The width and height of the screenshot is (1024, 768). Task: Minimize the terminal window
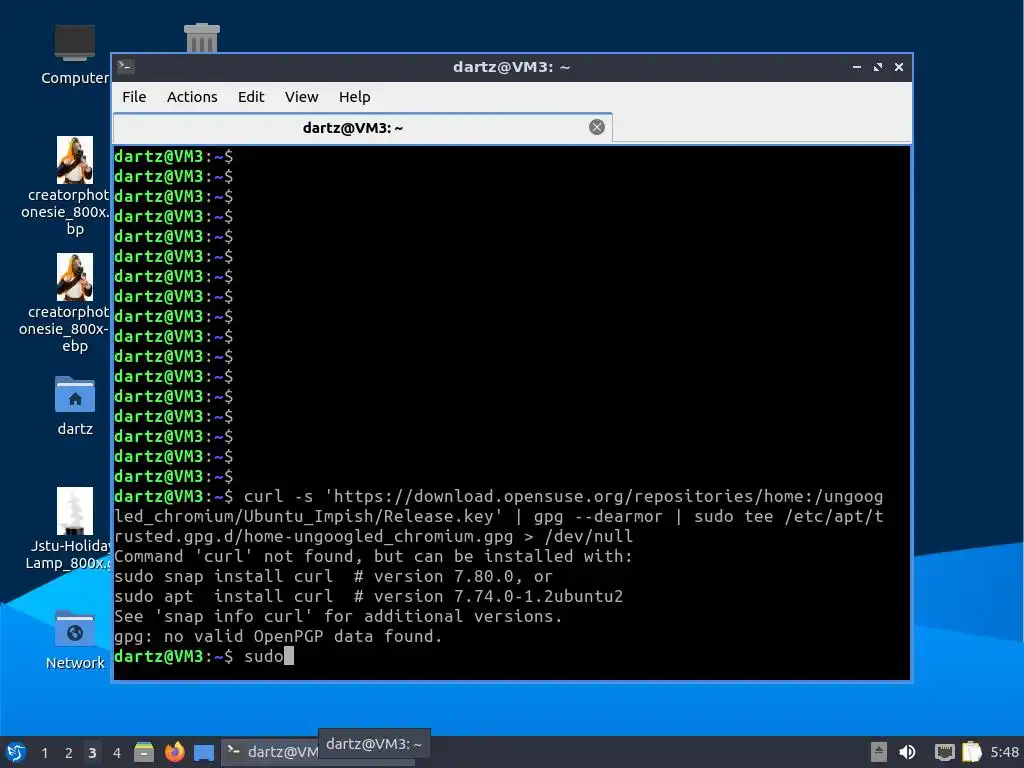click(857, 67)
